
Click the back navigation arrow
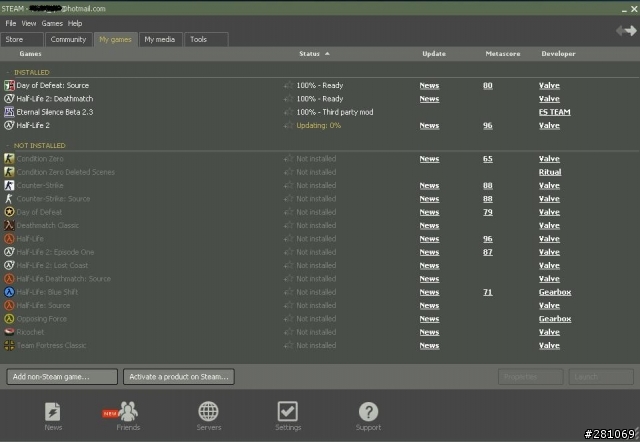click(620, 31)
